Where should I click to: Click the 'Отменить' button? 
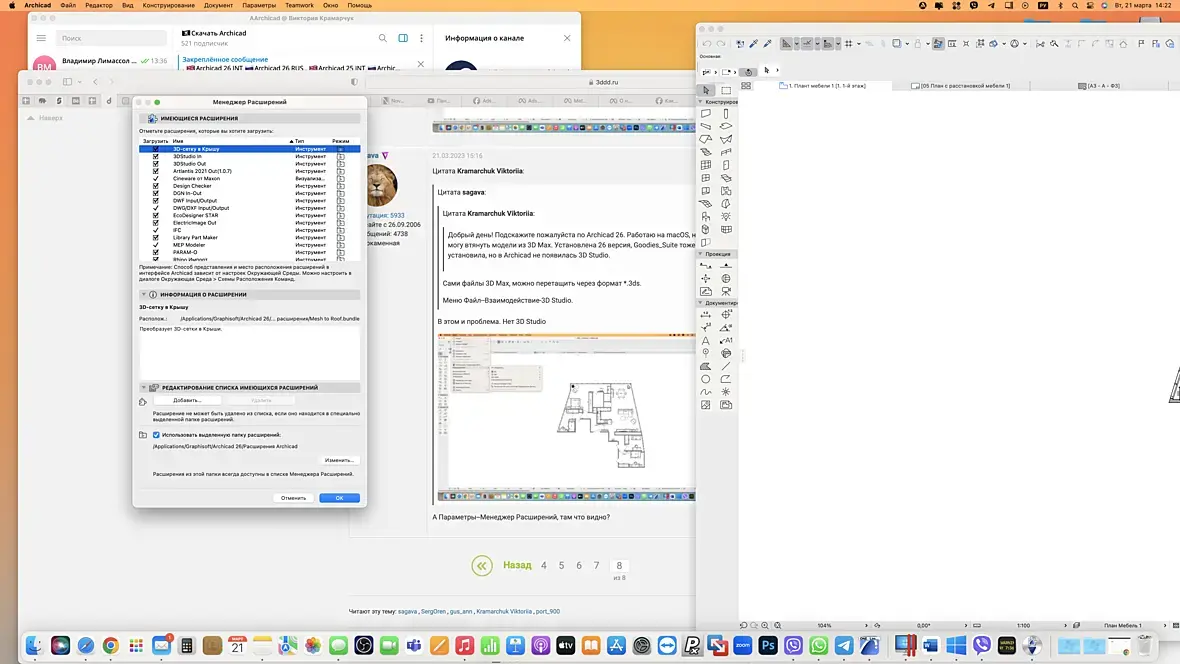(x=293, y=498)
